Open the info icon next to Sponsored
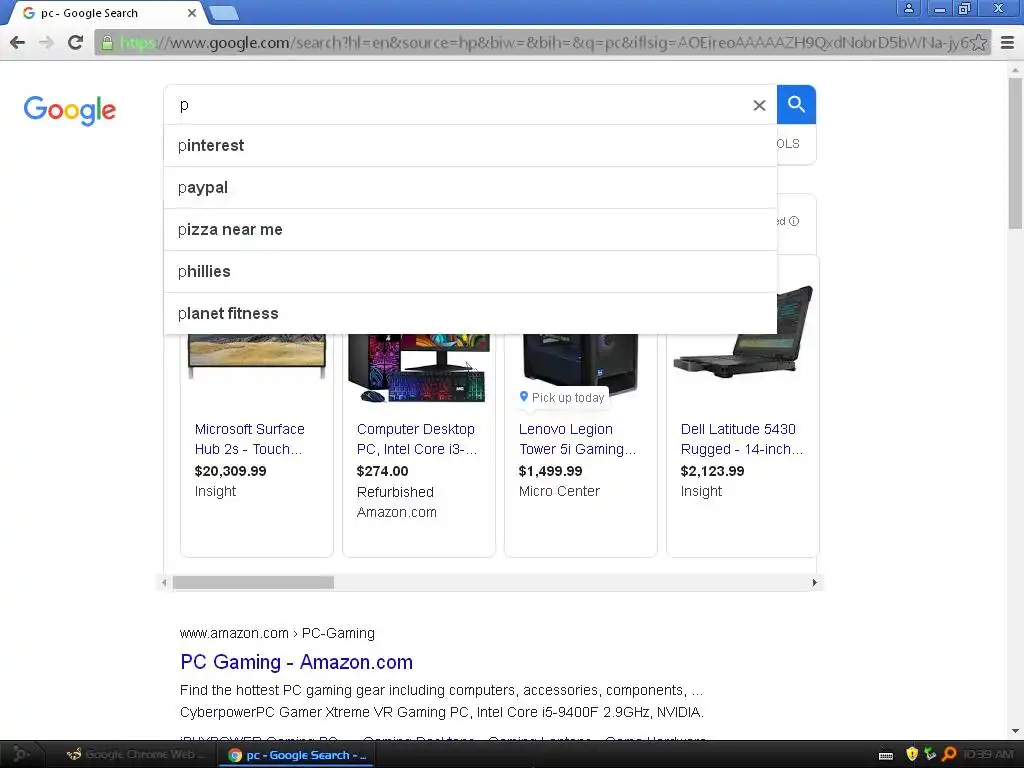The height and width of the screenshot is (768, 1024). coord(793,221)
